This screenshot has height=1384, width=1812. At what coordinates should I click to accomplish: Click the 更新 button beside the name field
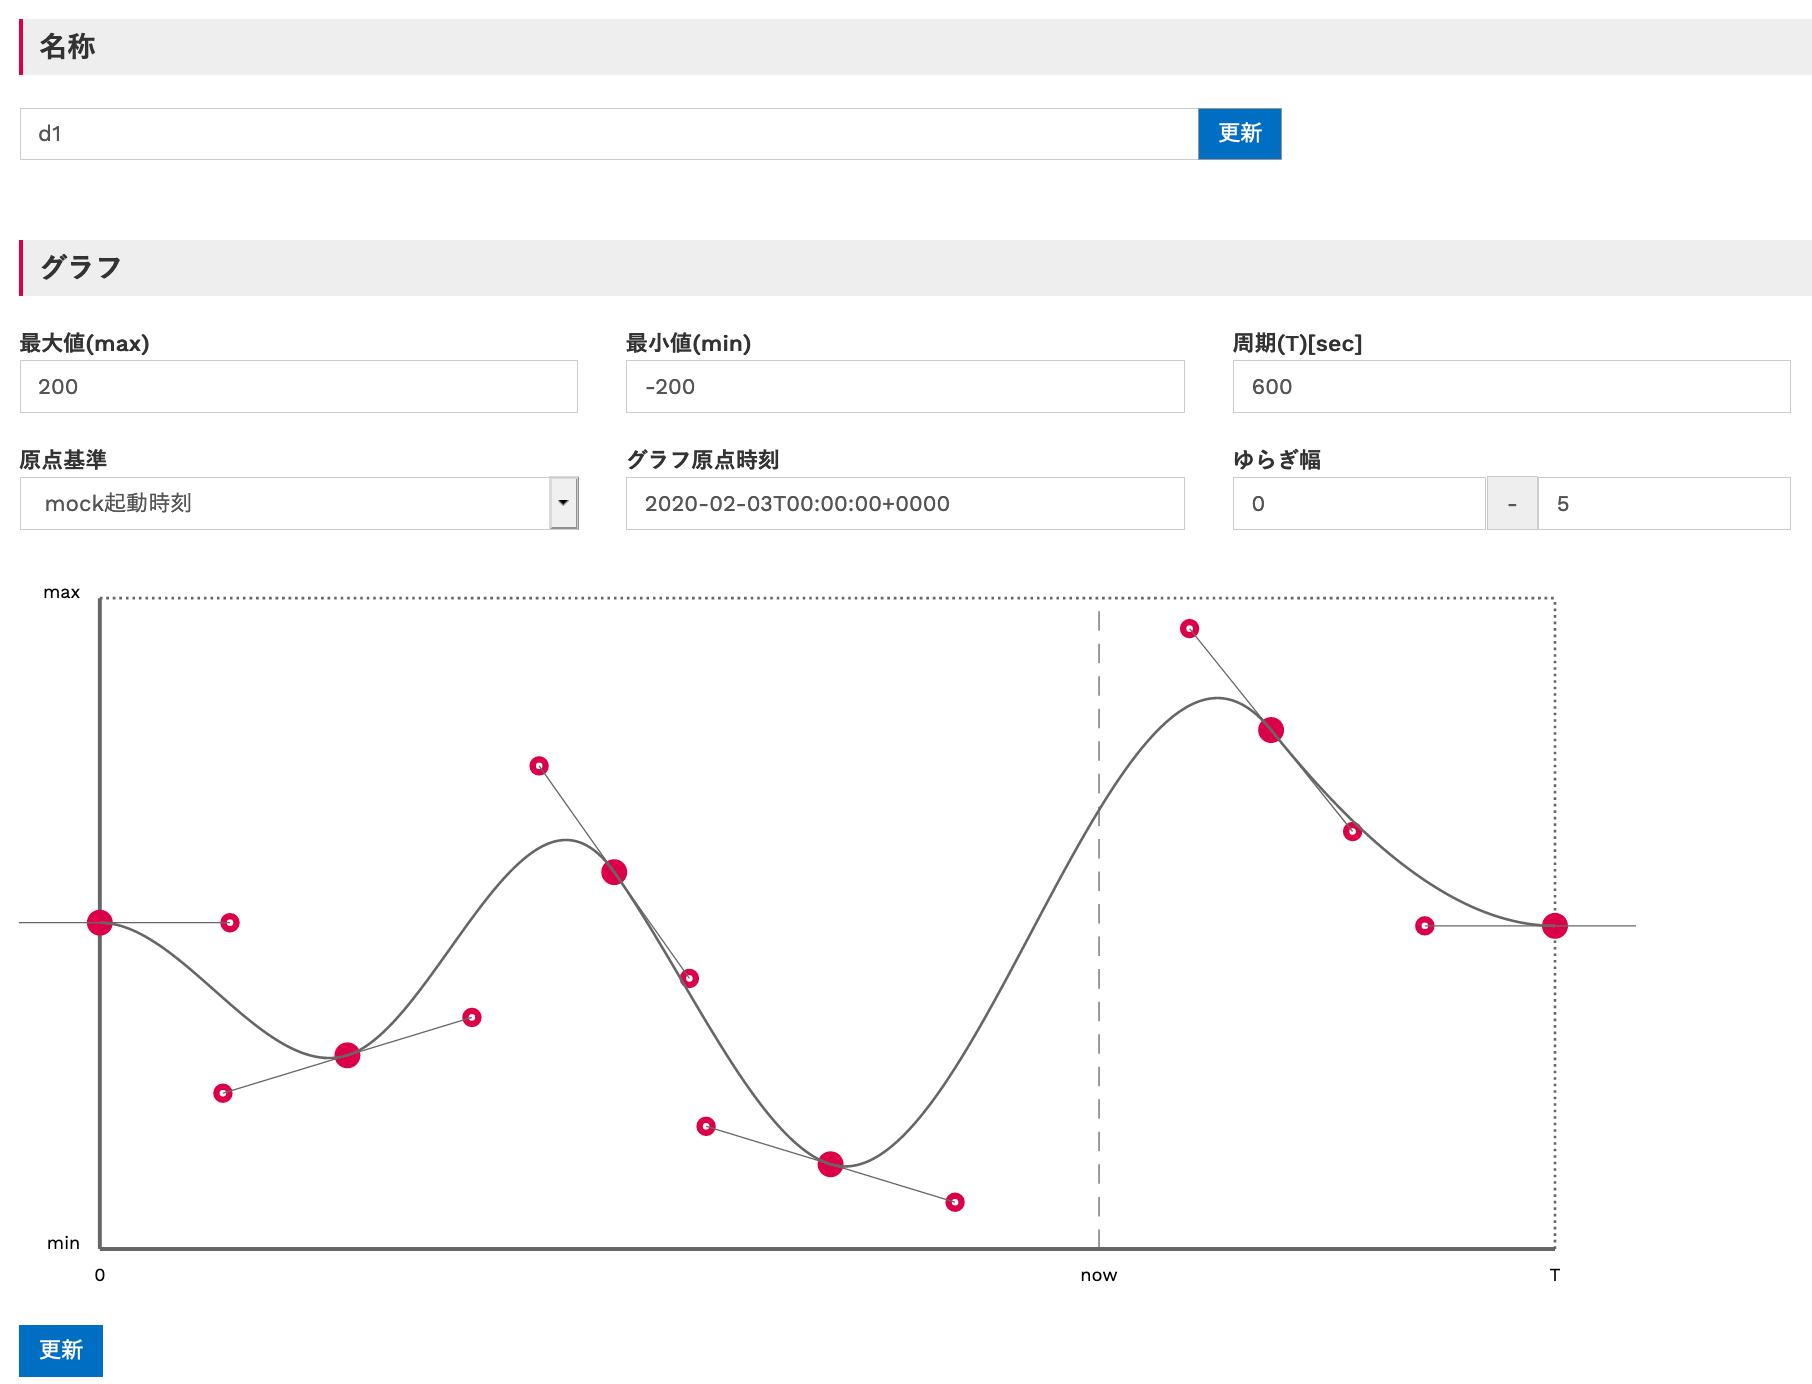(1239, 134)
